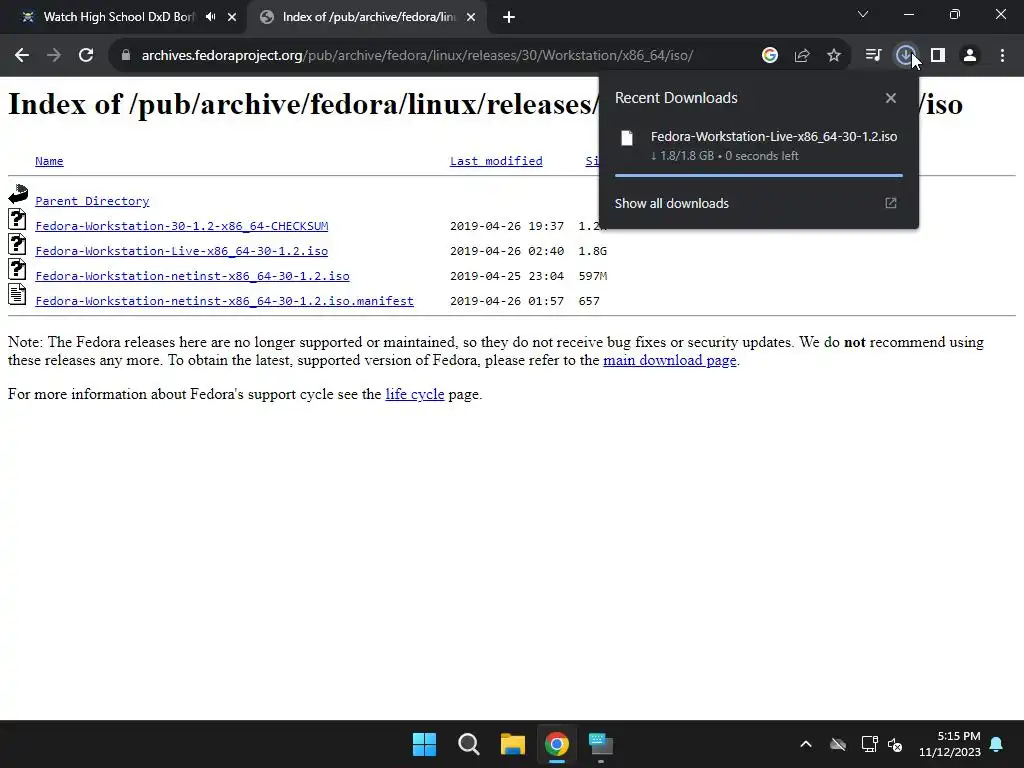Mute the High School DxD tab audio

click(210, 17)
